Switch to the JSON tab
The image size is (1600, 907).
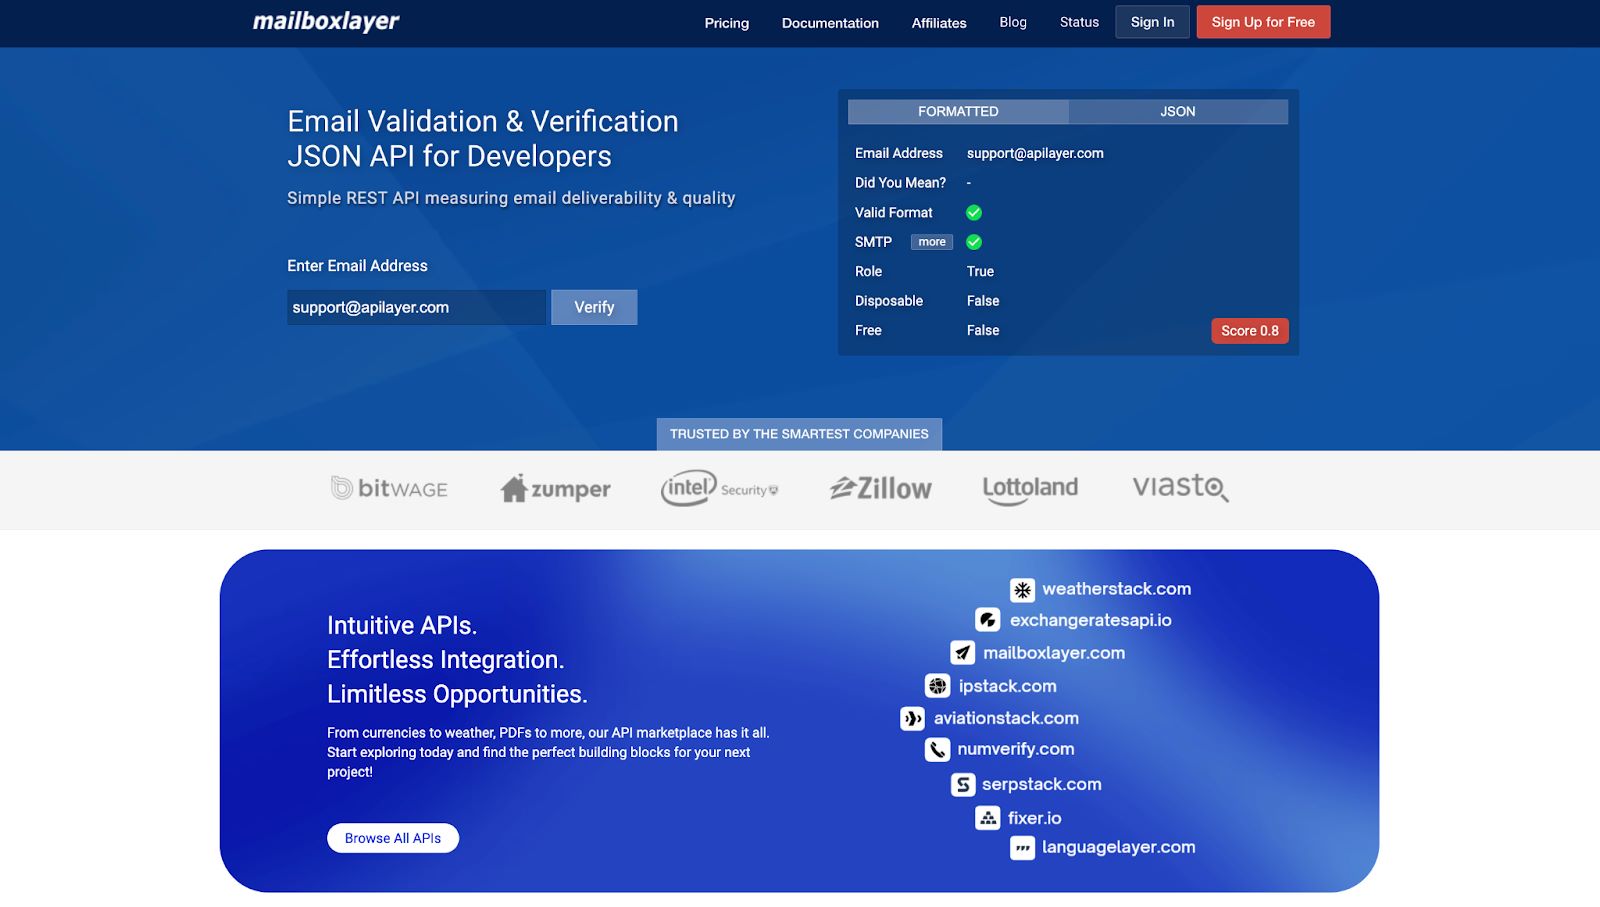[1178, 112]
